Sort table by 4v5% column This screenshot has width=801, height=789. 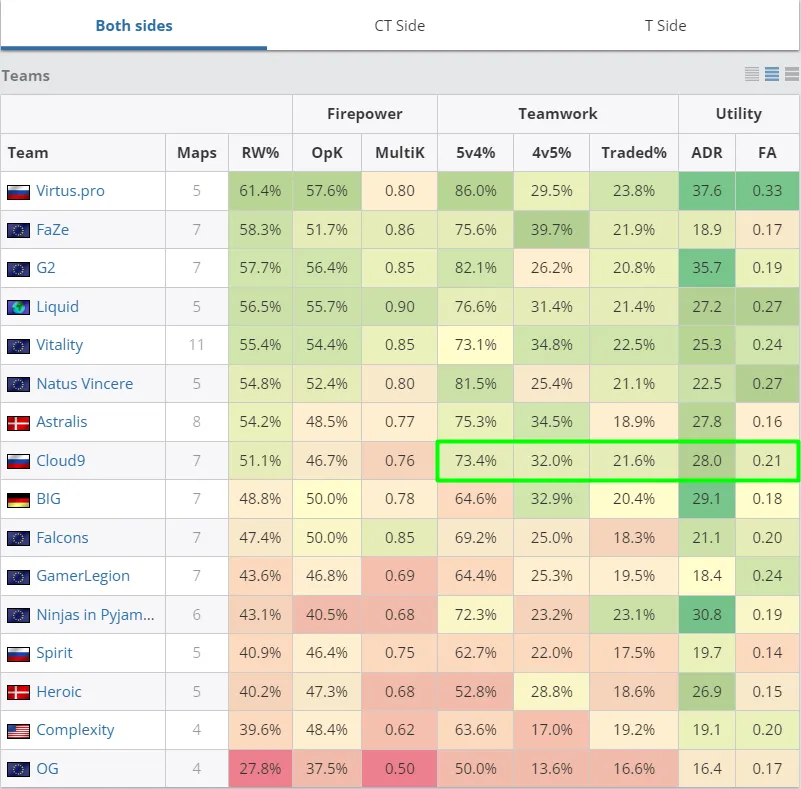click(552, 153)
